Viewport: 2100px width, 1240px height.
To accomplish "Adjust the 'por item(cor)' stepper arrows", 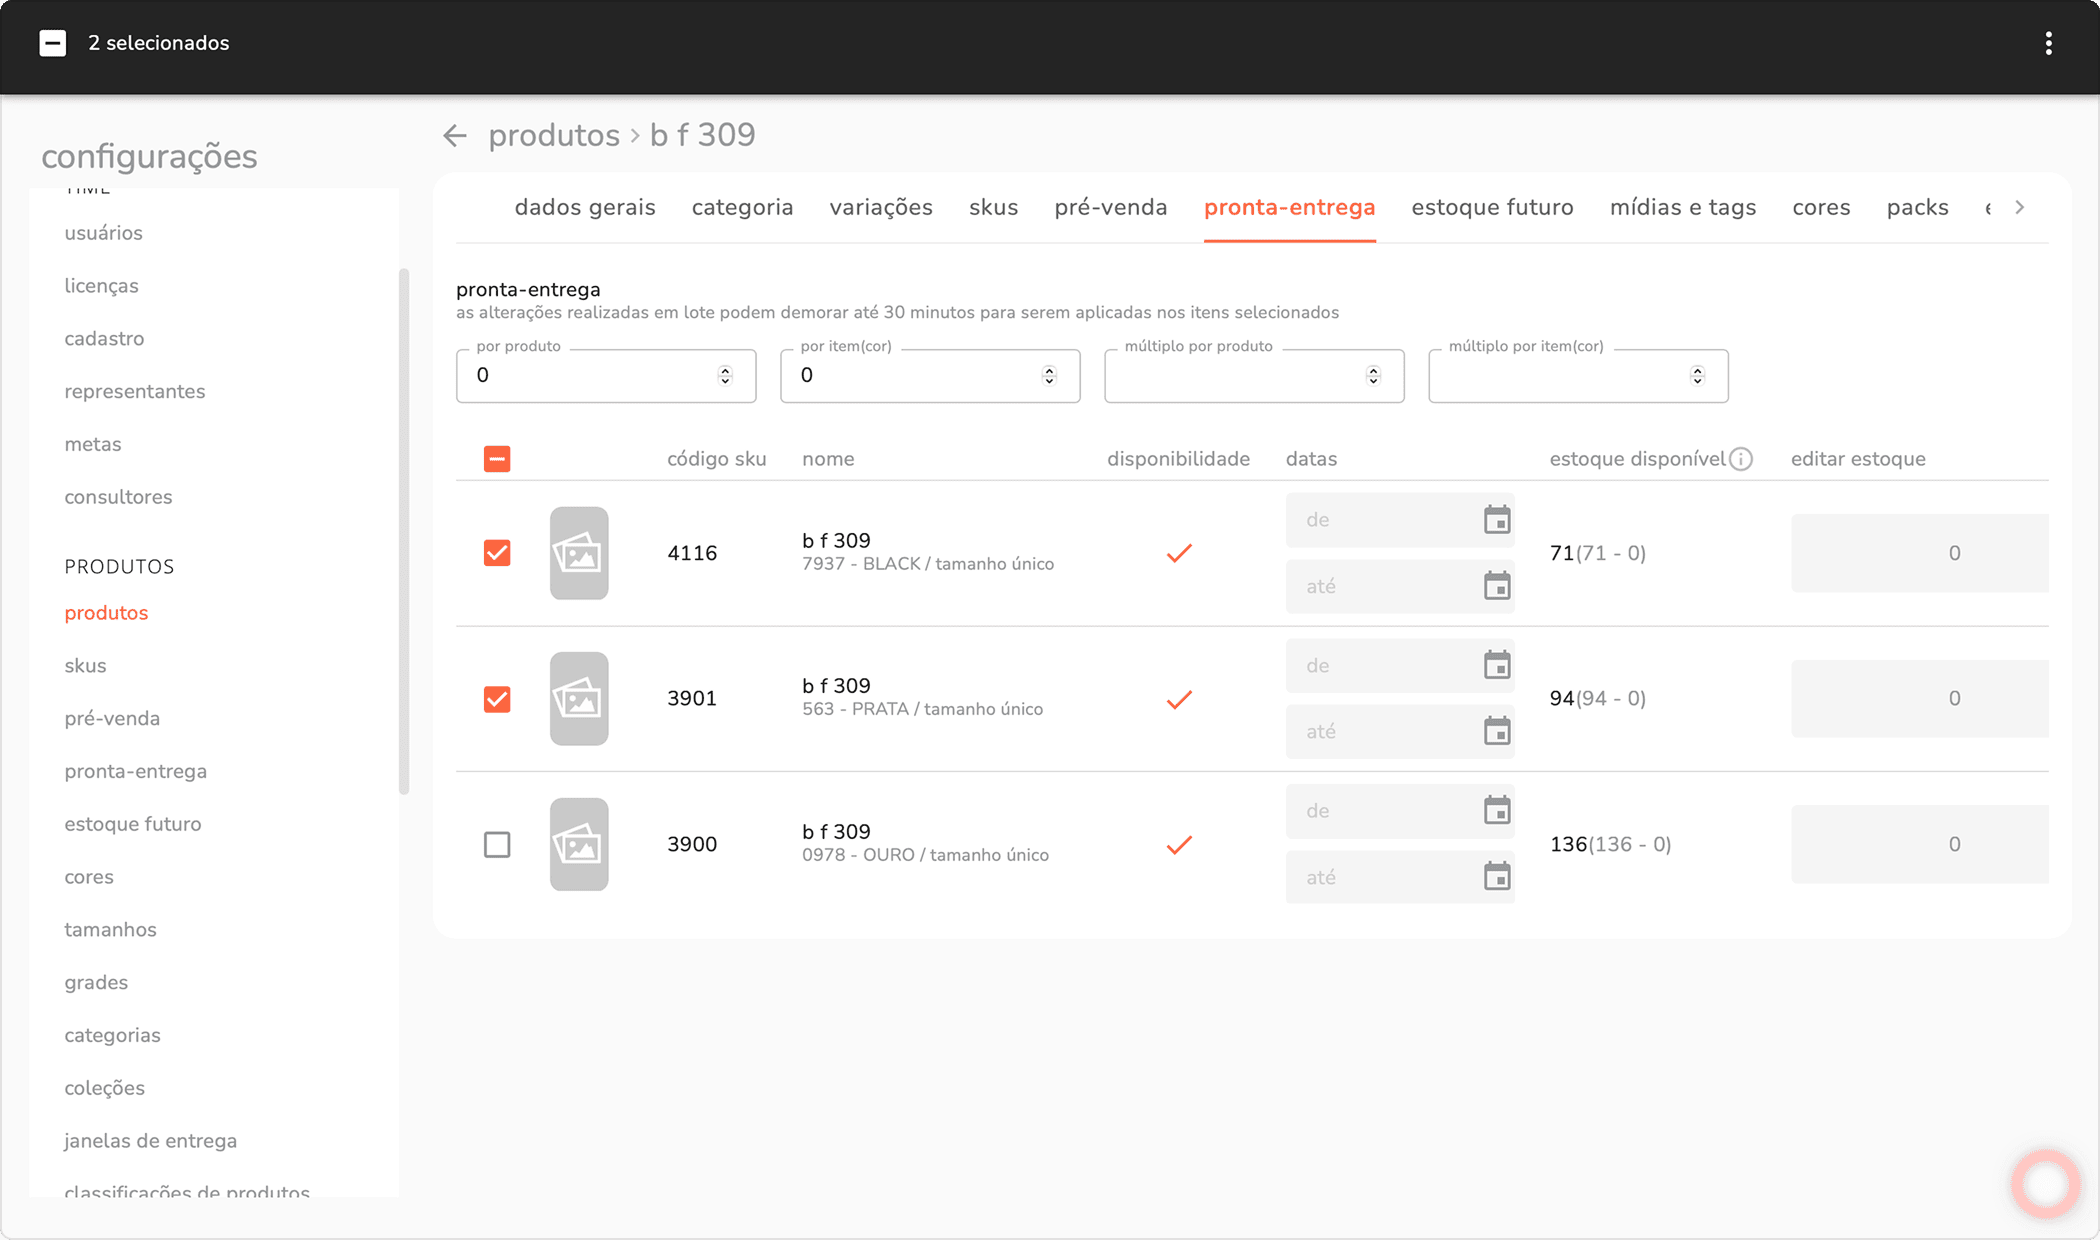I will coord(1049,376).
